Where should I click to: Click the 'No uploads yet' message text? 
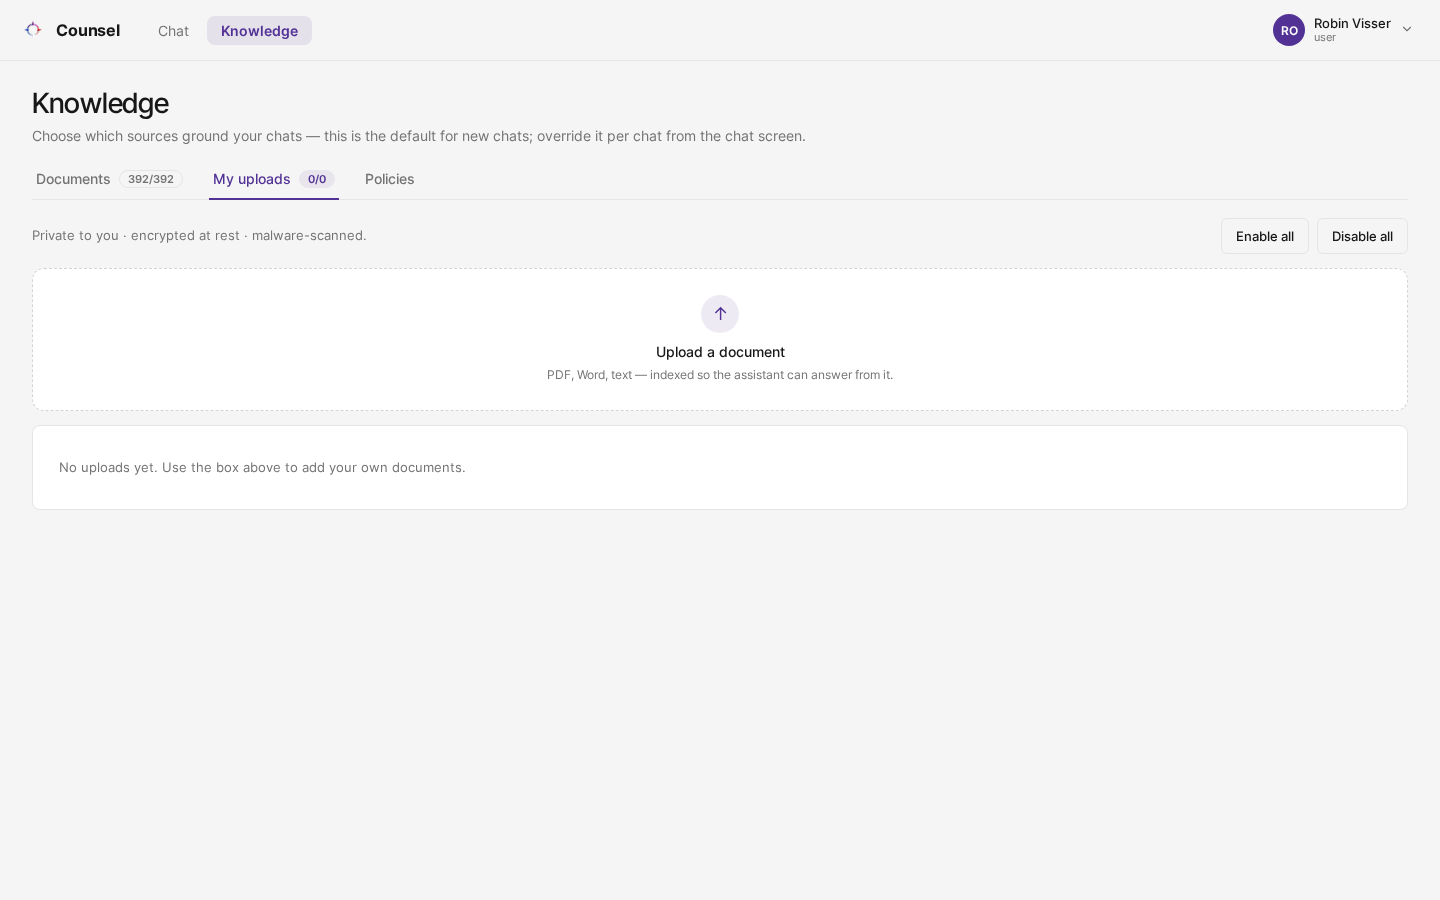[x=262, y=467]
